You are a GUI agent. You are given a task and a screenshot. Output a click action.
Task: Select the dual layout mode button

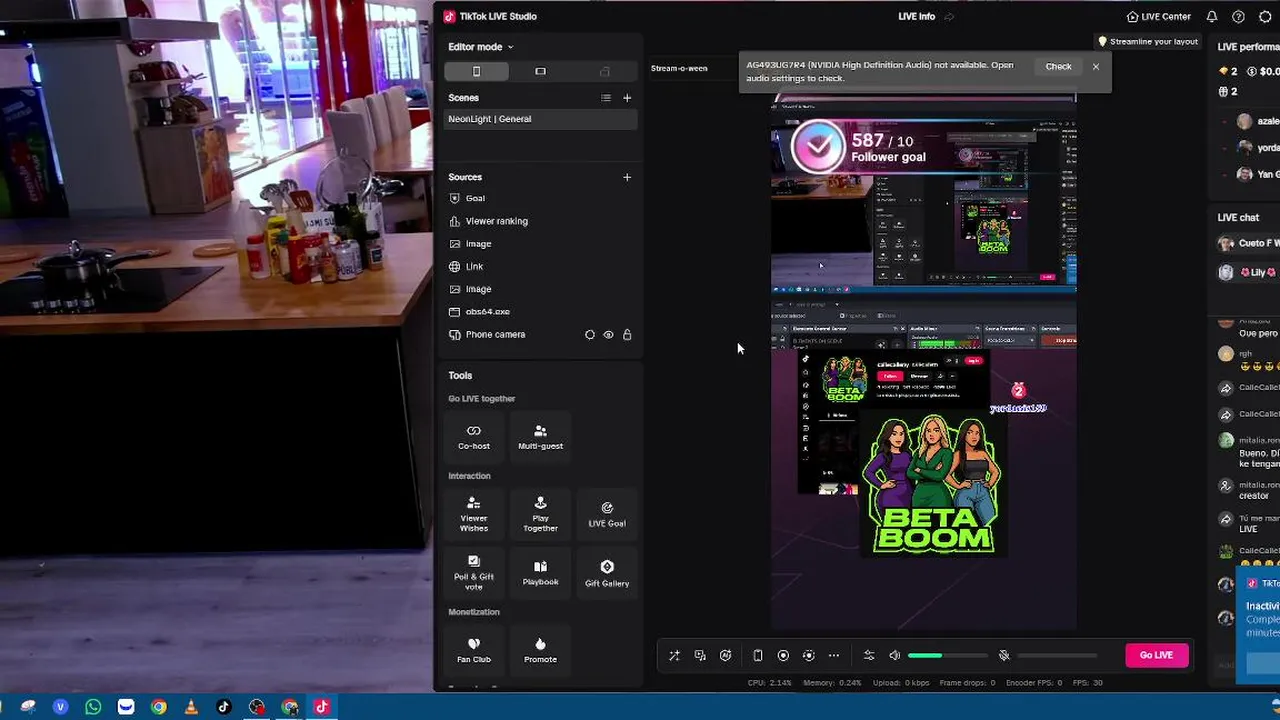[604, 71]
